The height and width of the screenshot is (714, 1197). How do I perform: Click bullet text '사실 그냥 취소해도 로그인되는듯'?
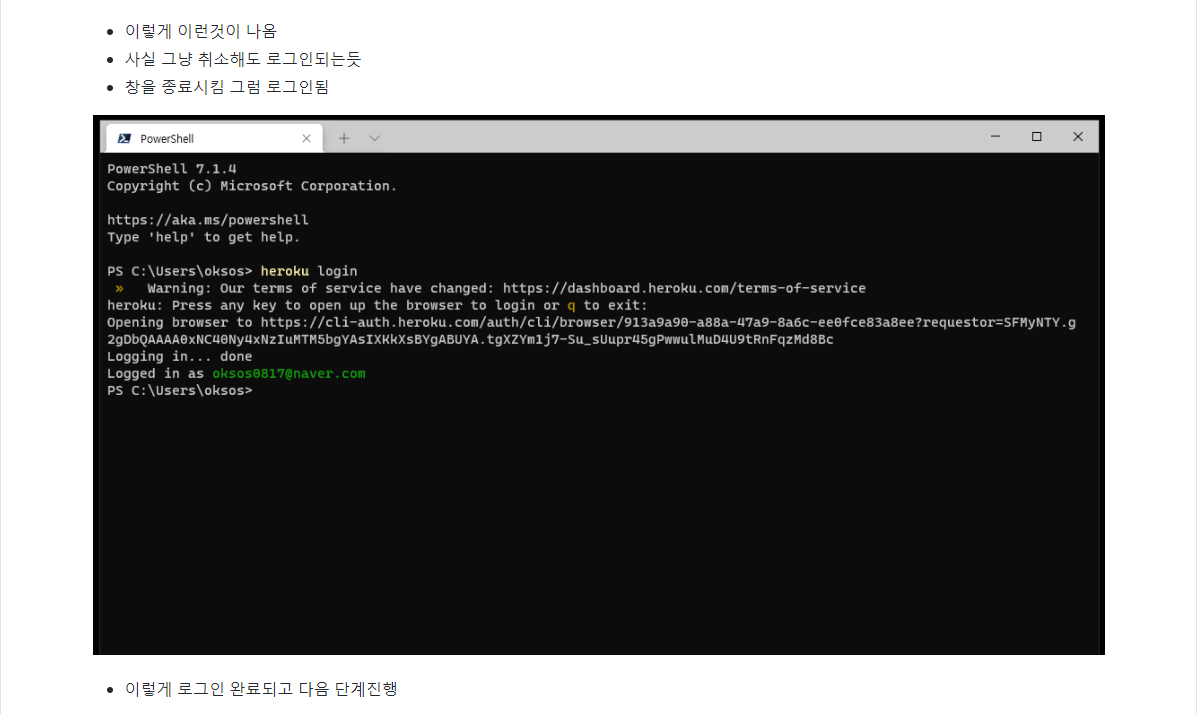(x=243, y=59)
